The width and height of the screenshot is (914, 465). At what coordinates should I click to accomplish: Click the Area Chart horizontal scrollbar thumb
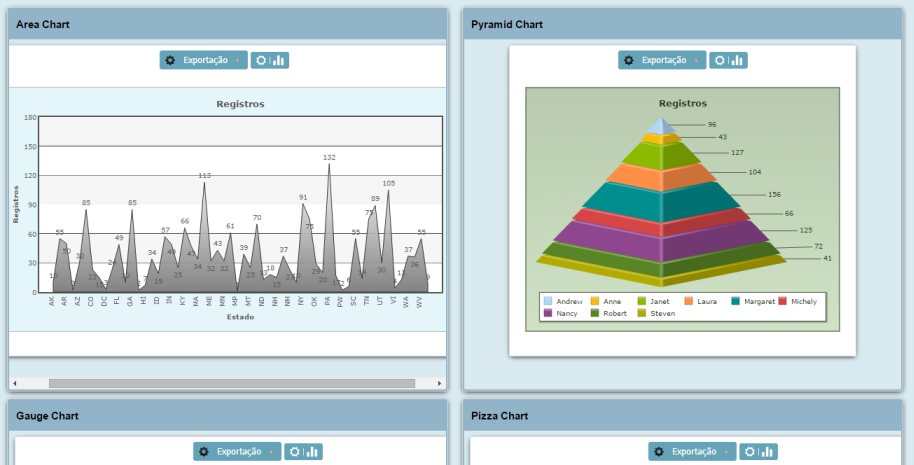pos(231,383)
